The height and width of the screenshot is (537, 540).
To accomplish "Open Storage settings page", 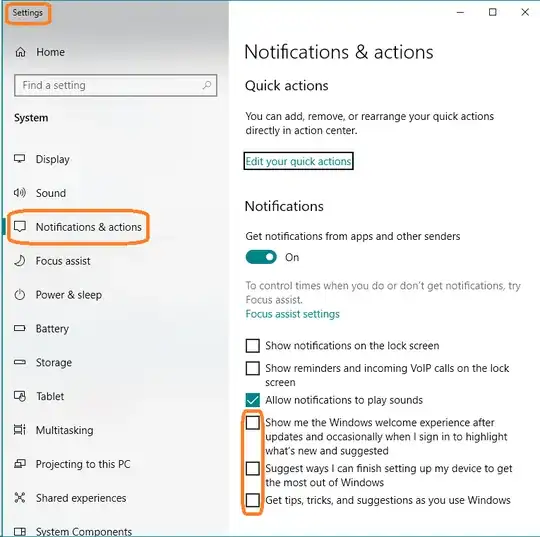I will 54,362.
